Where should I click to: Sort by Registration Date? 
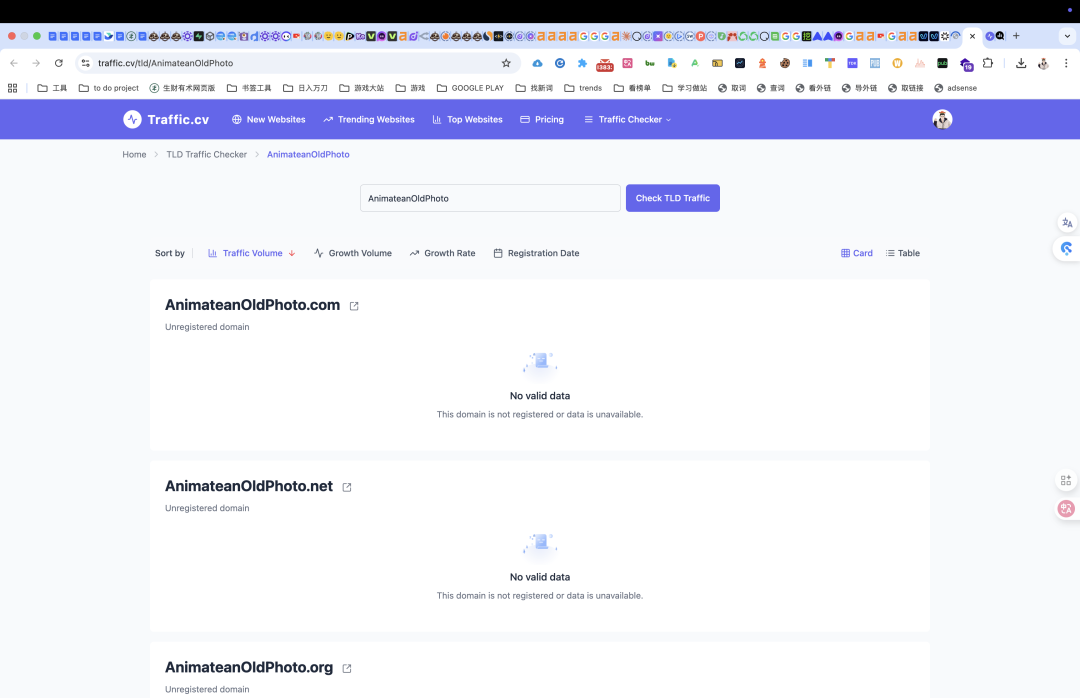537,253
